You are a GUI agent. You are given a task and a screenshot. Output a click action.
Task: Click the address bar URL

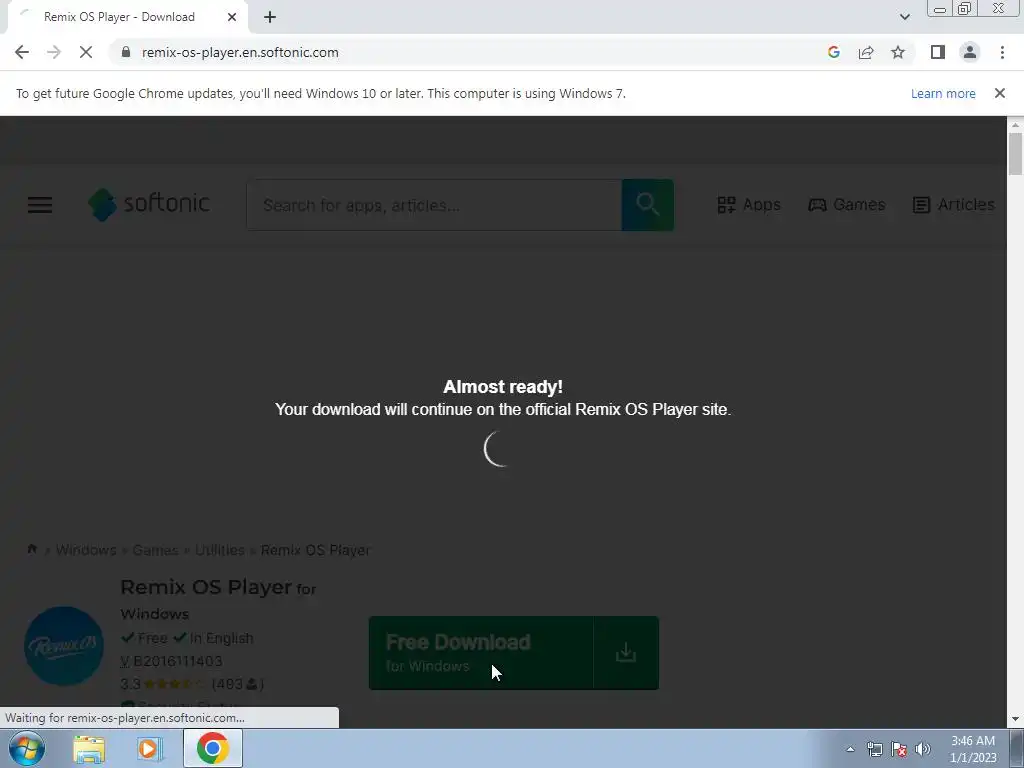(240, 52)
